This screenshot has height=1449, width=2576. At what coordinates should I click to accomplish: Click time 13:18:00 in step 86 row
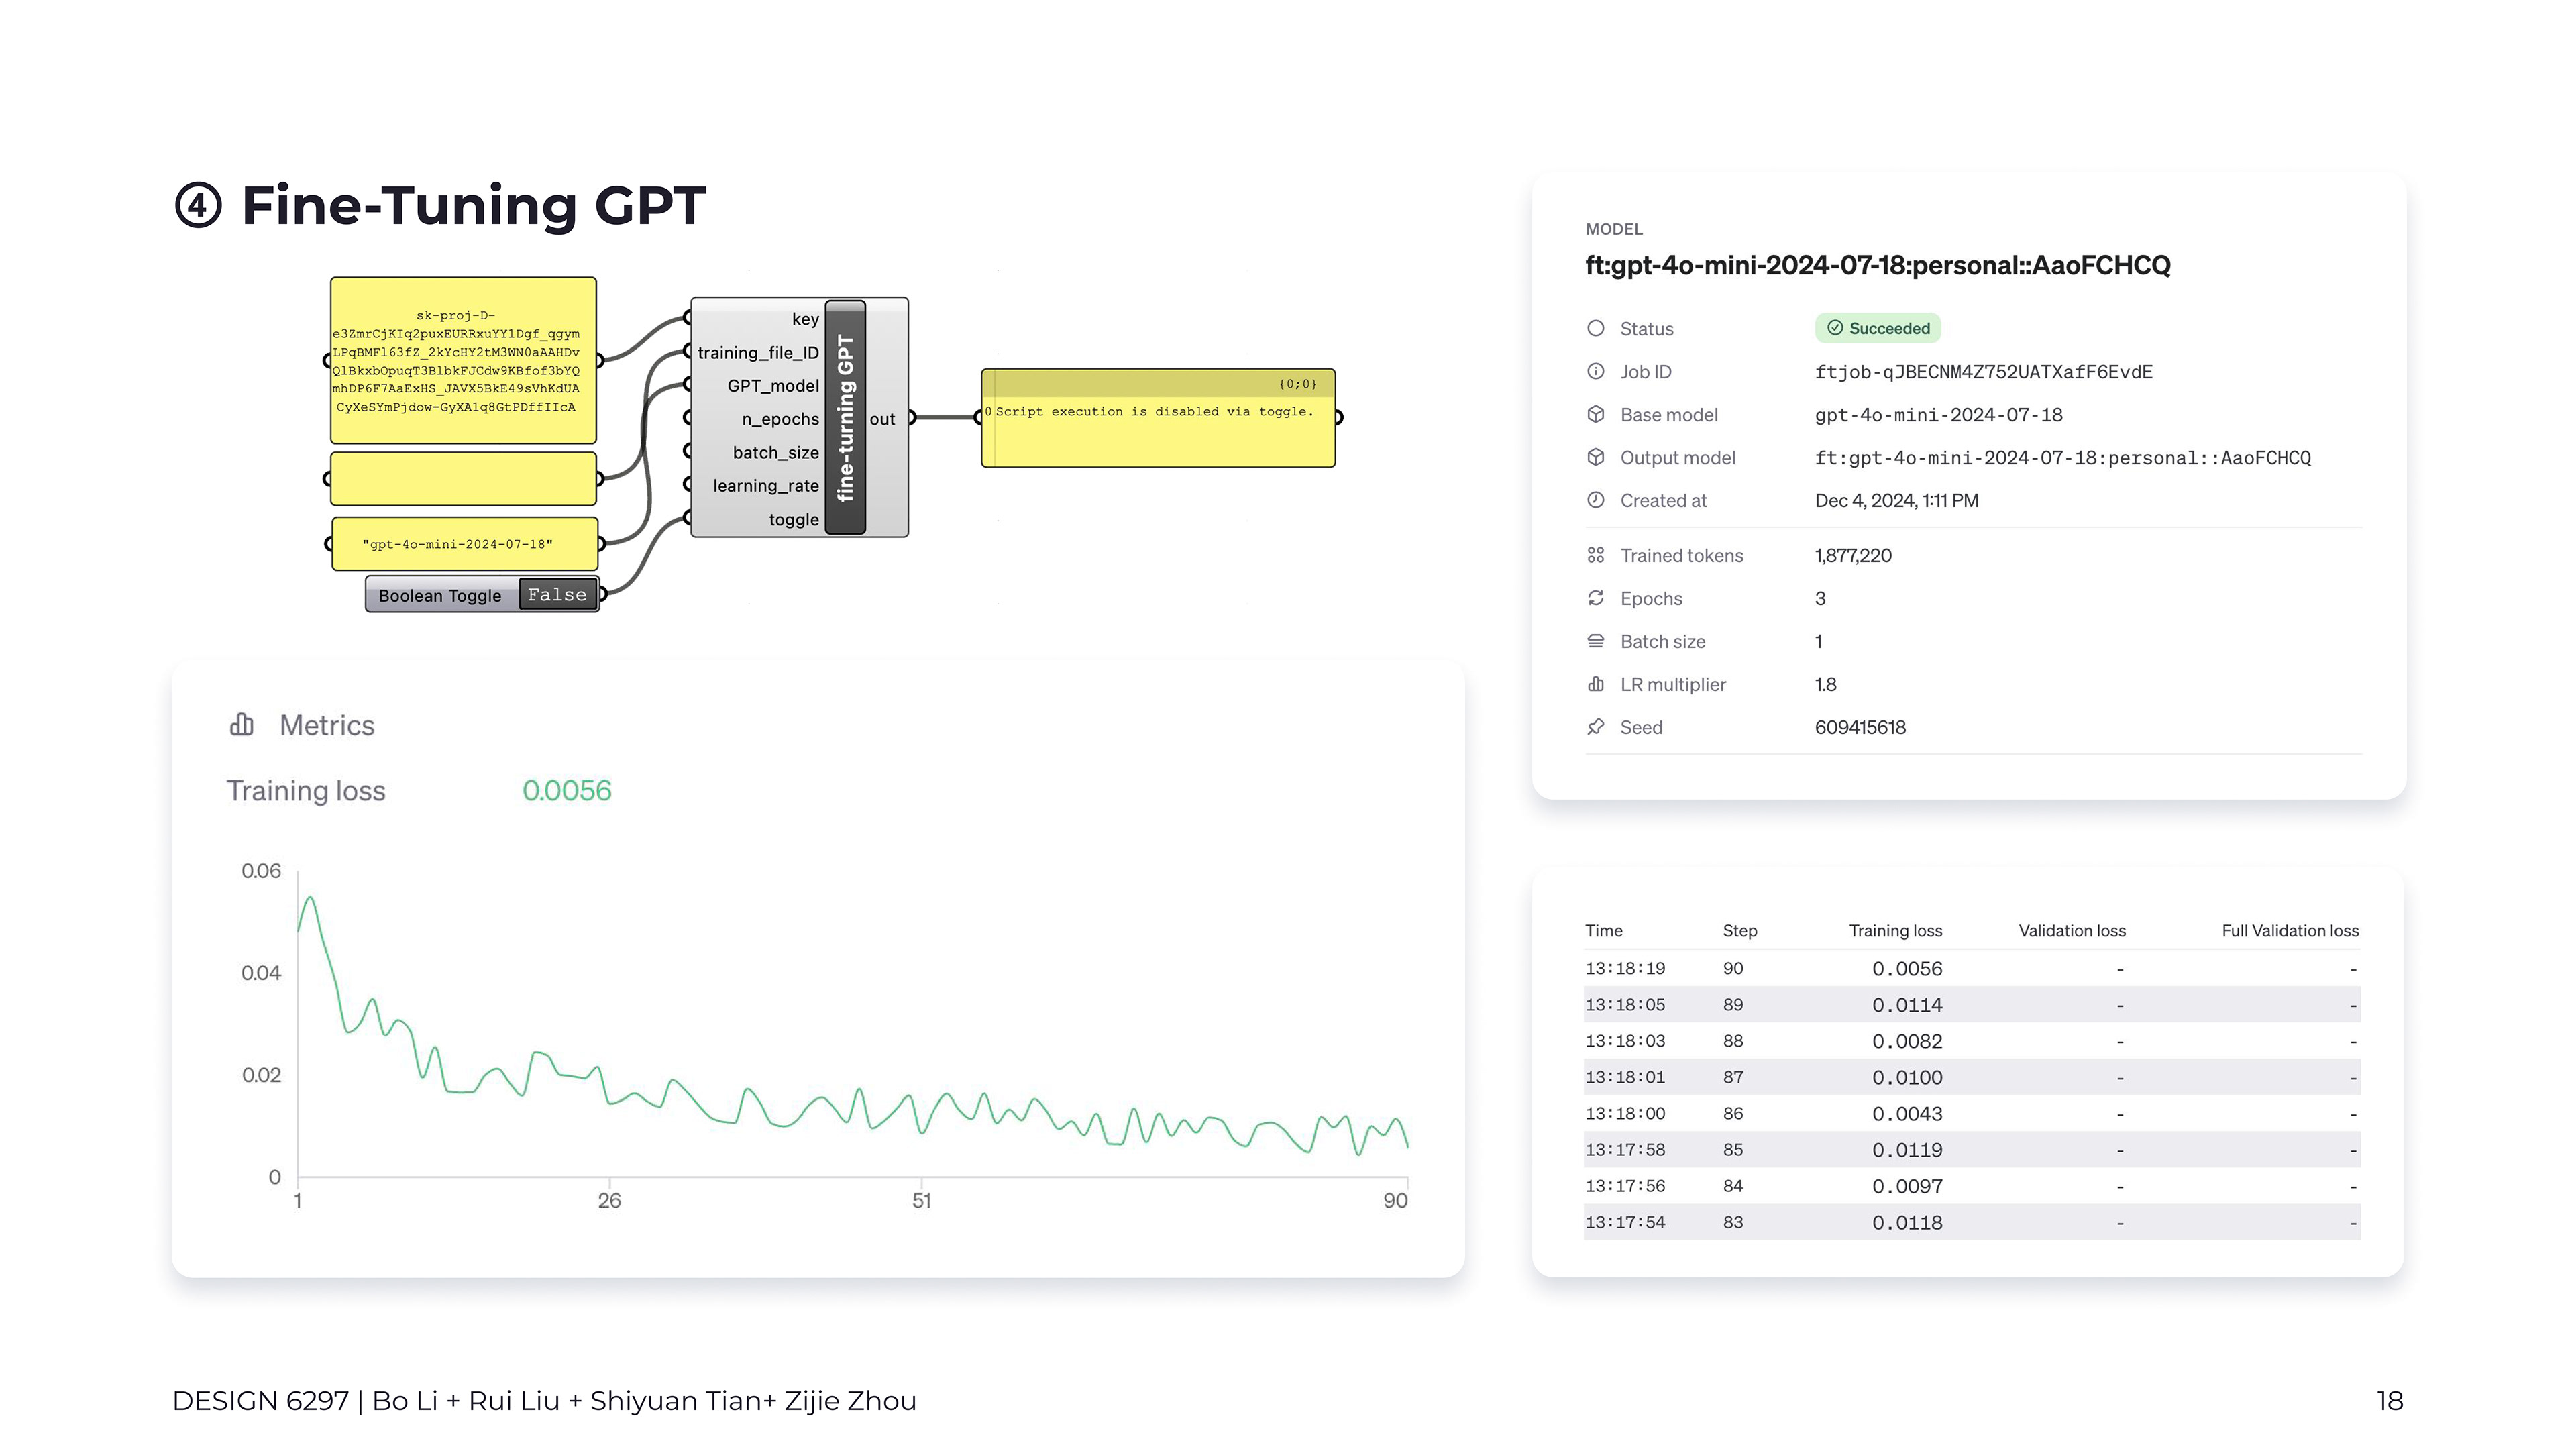coord(1625,1113)
